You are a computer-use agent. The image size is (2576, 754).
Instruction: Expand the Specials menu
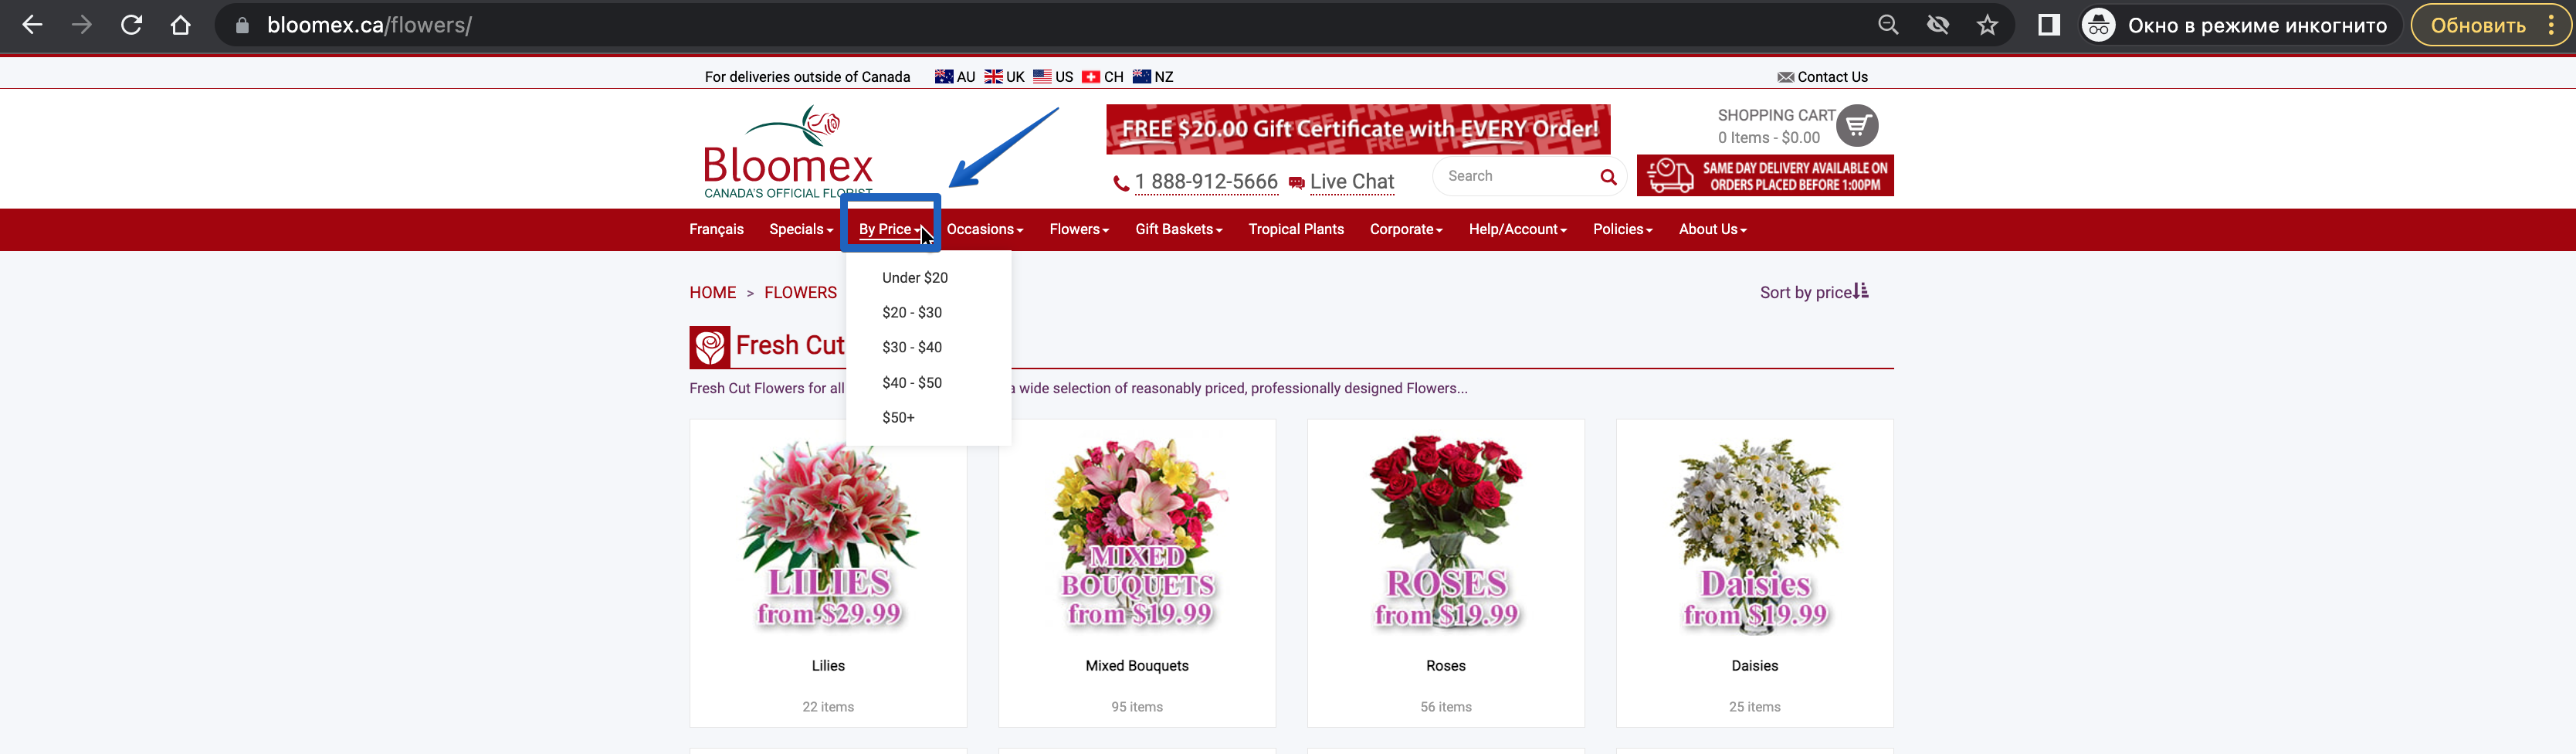tap(801, 229)
